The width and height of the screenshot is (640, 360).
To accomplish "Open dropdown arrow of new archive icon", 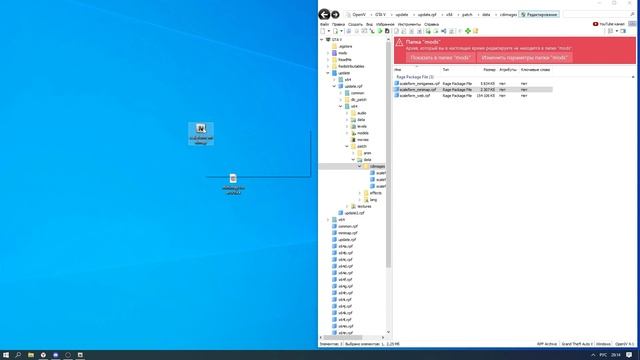I will click(329, 31).
